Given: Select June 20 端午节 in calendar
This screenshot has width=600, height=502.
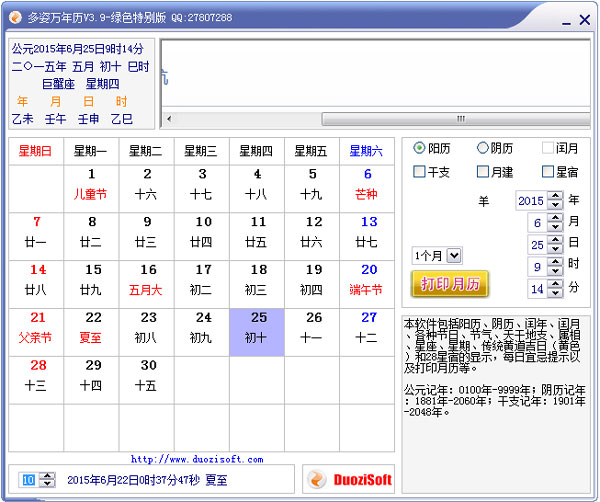Looking at the screenshot, I should [367, 284].
